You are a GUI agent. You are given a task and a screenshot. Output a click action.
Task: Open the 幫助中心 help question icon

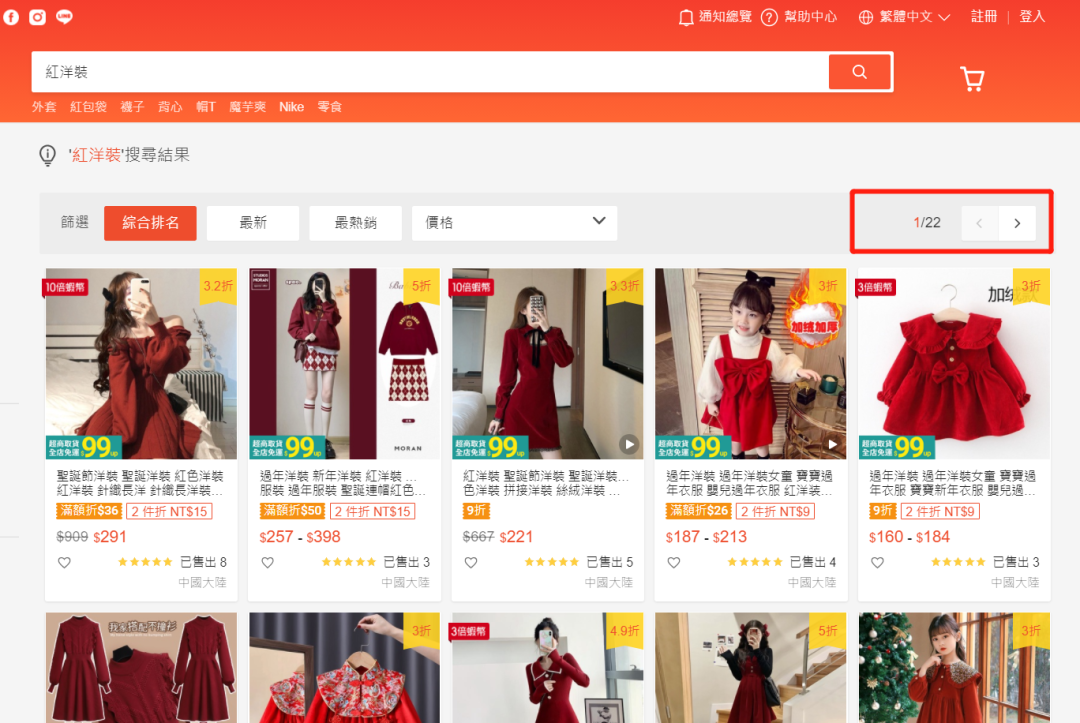[x=768, y=17]
